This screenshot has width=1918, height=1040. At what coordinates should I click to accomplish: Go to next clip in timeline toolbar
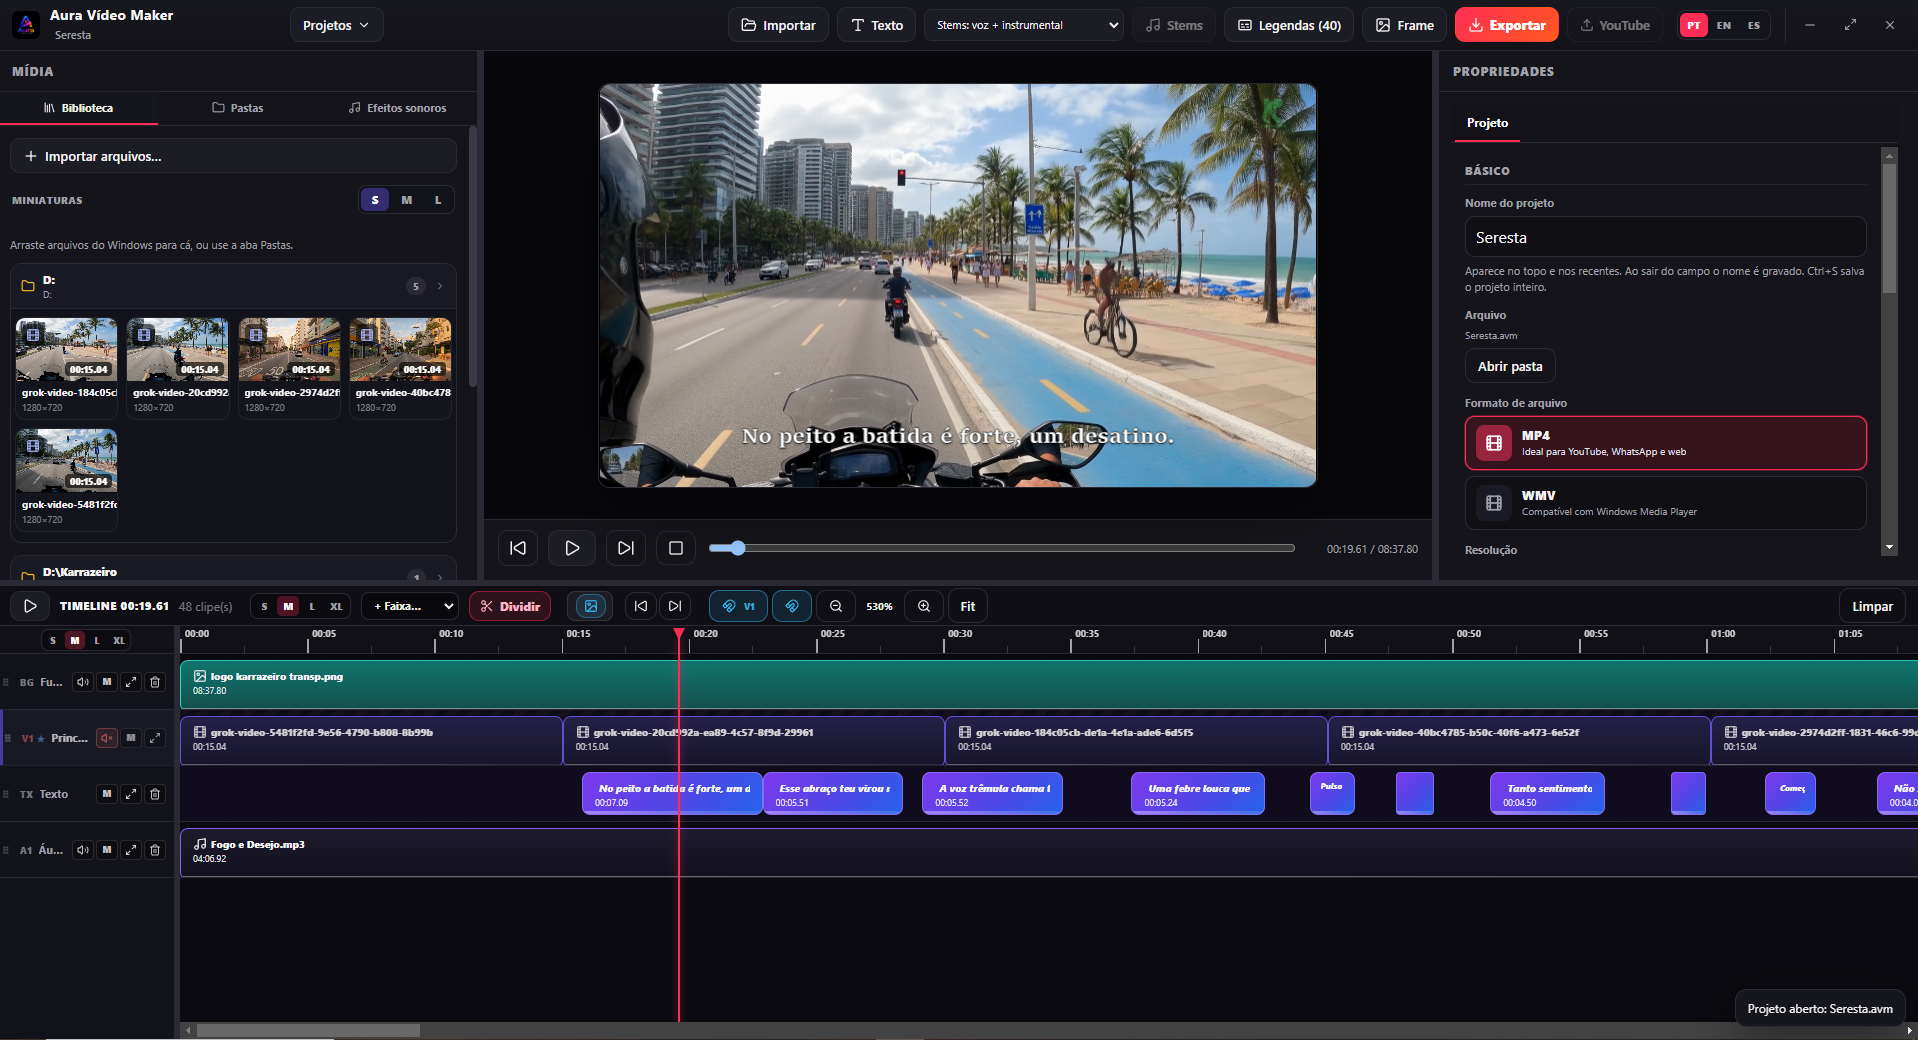point(675,606)
